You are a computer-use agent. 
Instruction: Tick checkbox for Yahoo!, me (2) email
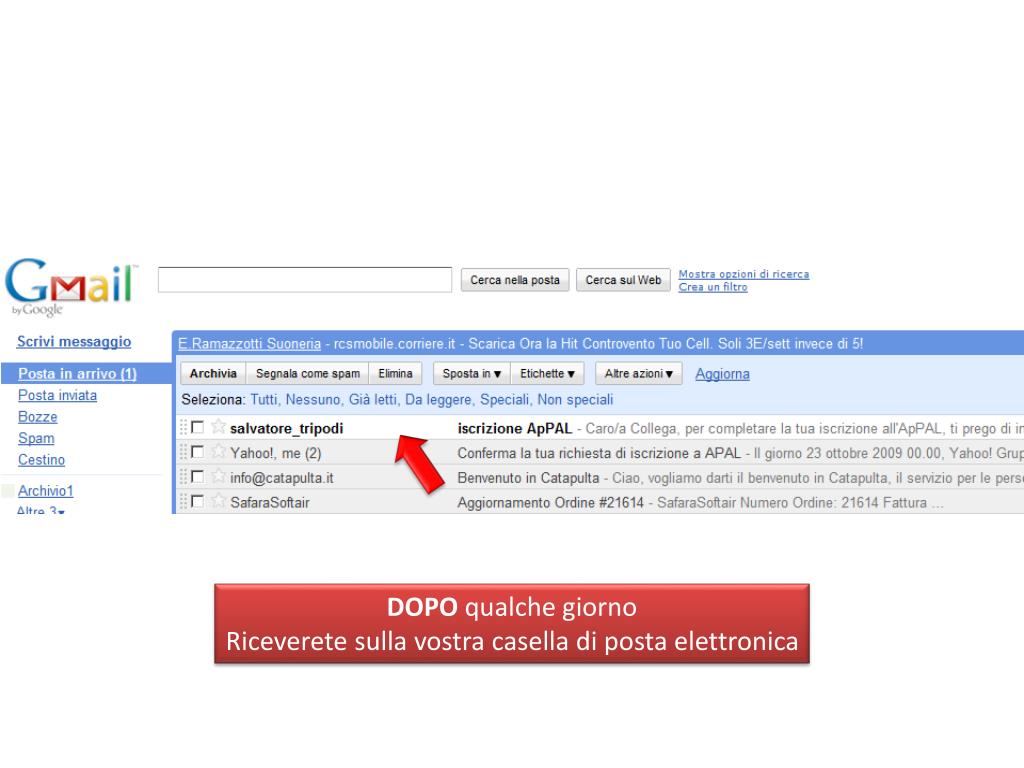197,452
